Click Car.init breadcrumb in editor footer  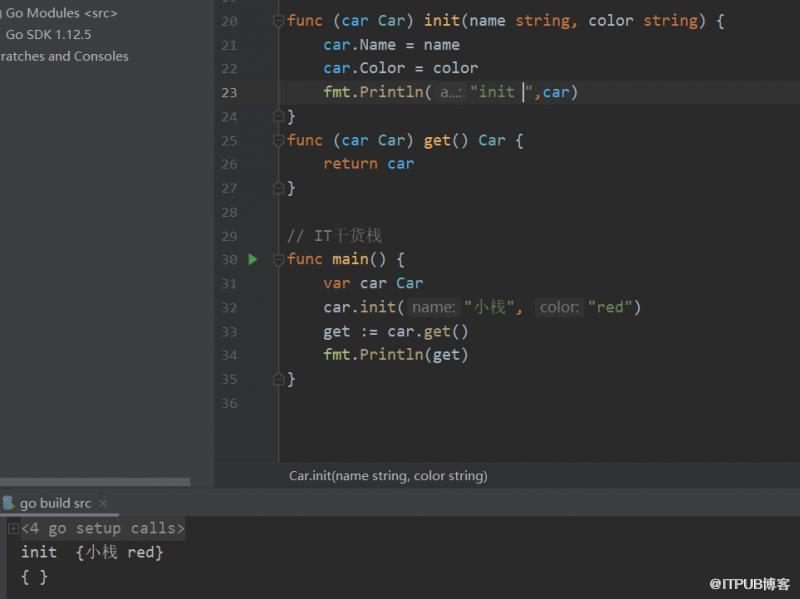[388, 476]
